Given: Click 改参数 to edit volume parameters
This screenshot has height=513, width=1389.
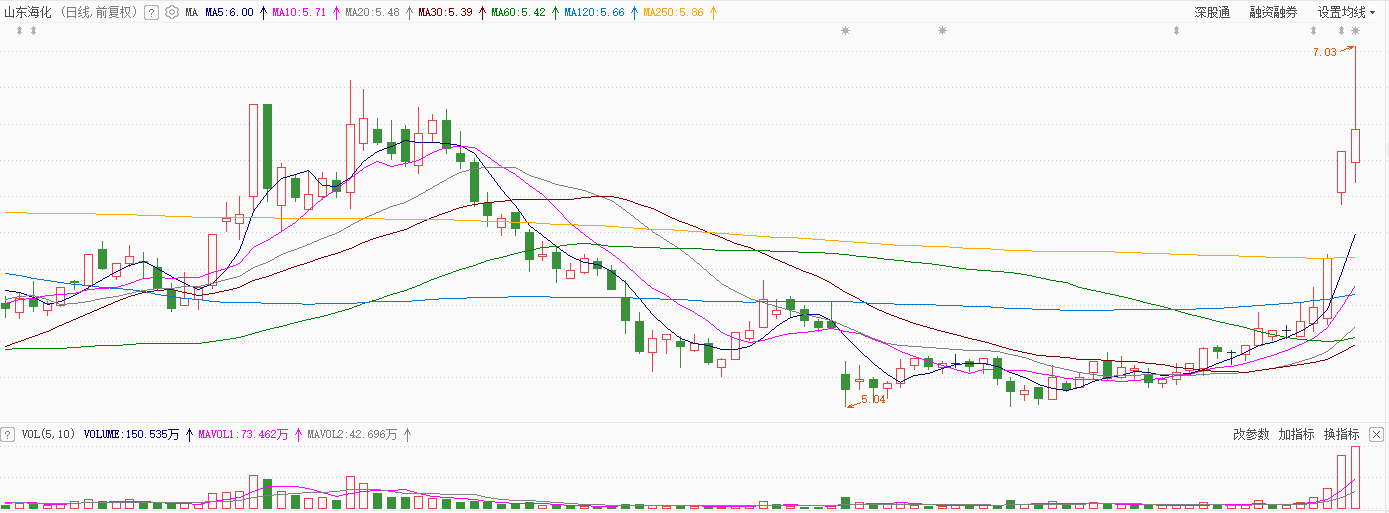Looking at the screenshot, I should [1250, 434].
